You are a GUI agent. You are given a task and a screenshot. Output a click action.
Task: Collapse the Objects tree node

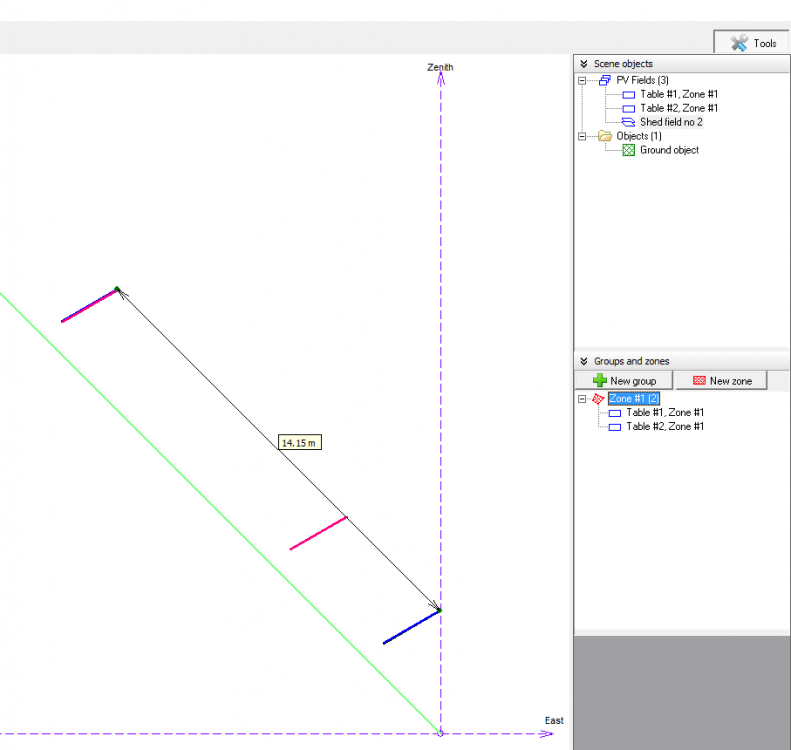tap(582, 136)
